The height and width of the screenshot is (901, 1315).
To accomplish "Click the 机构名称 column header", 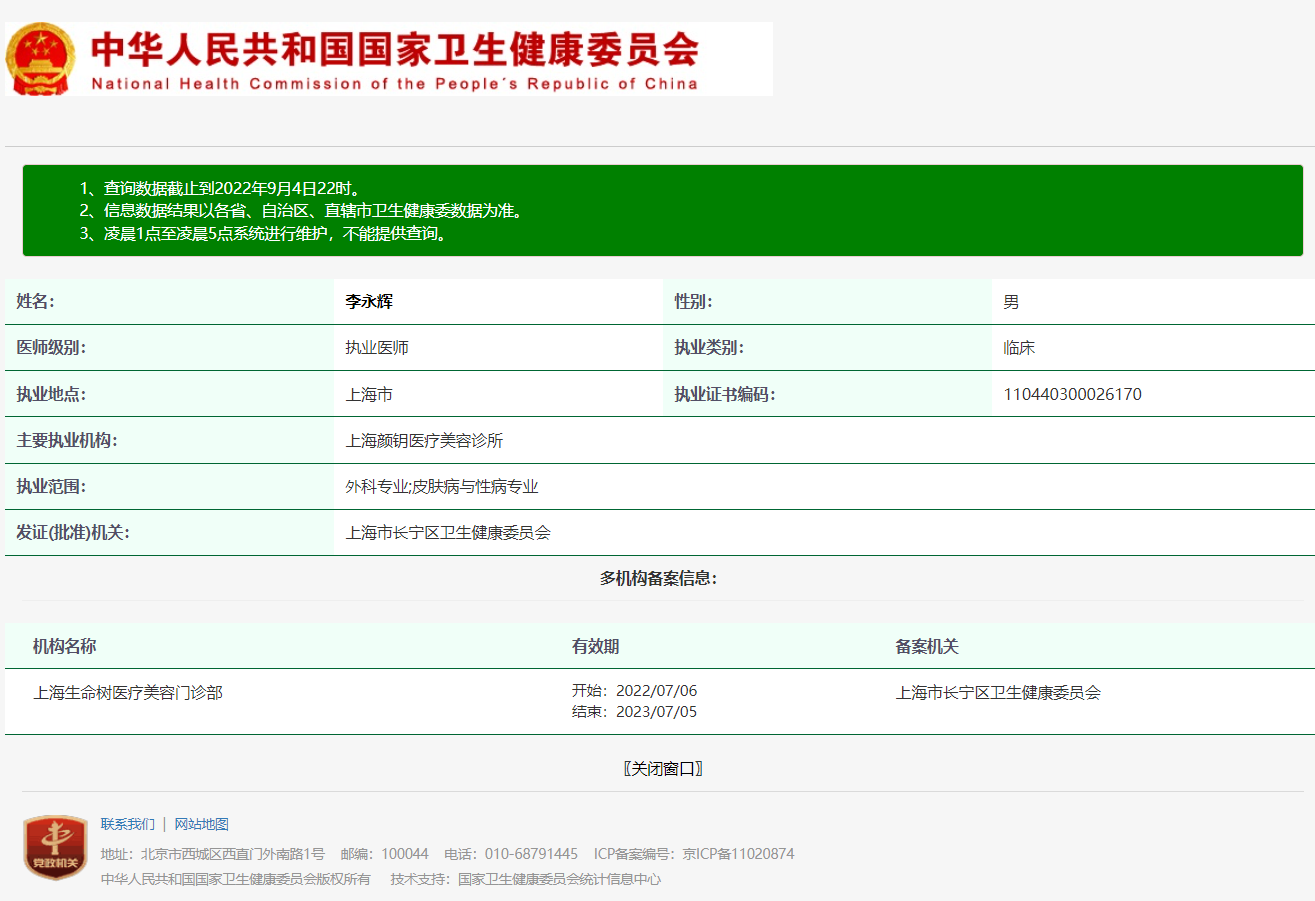I will [x=64, y=646].
